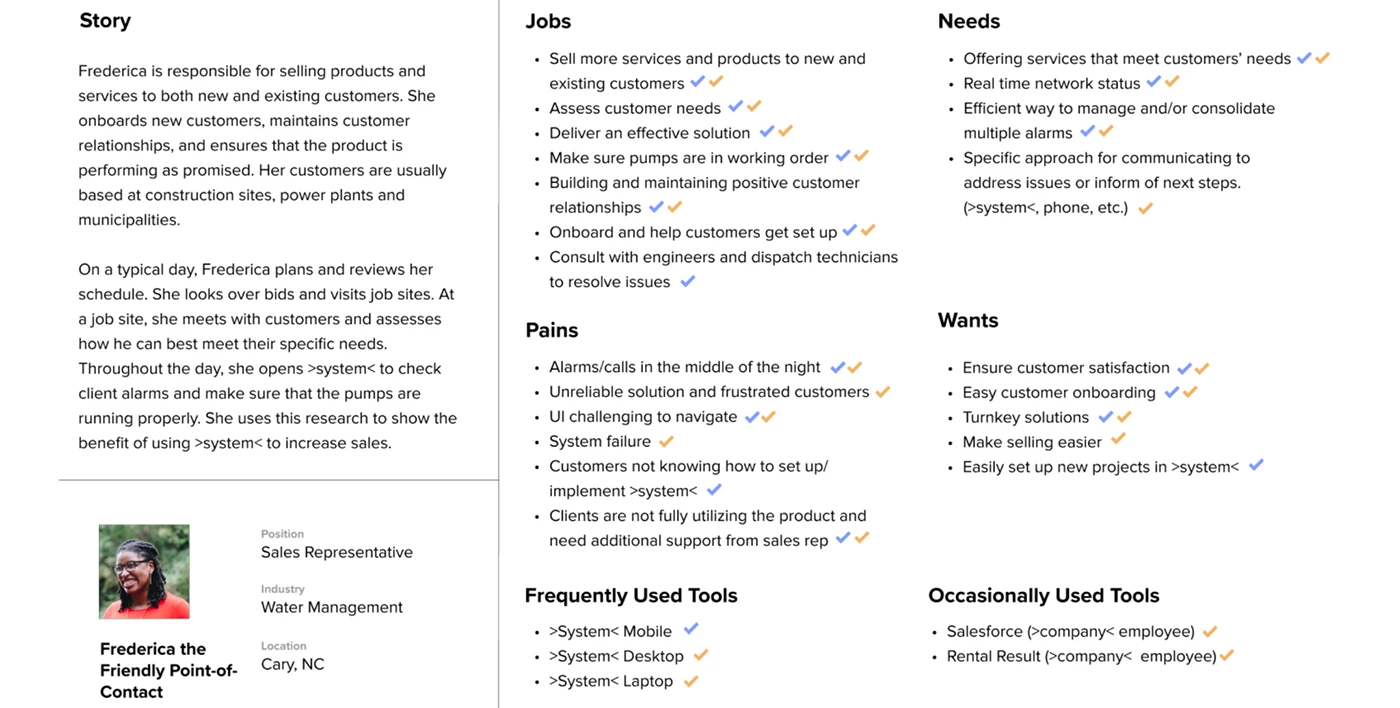Click the blue checkmark after 'implement >system<'

point(714,490)
